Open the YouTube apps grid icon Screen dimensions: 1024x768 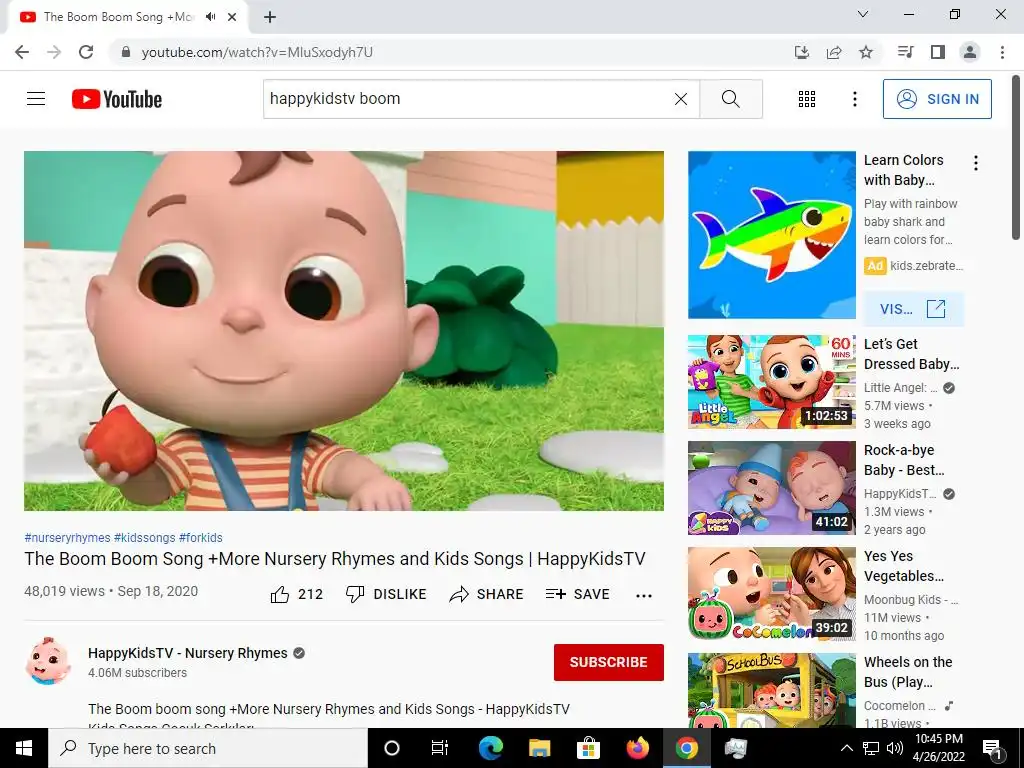(x=807, y=99)
